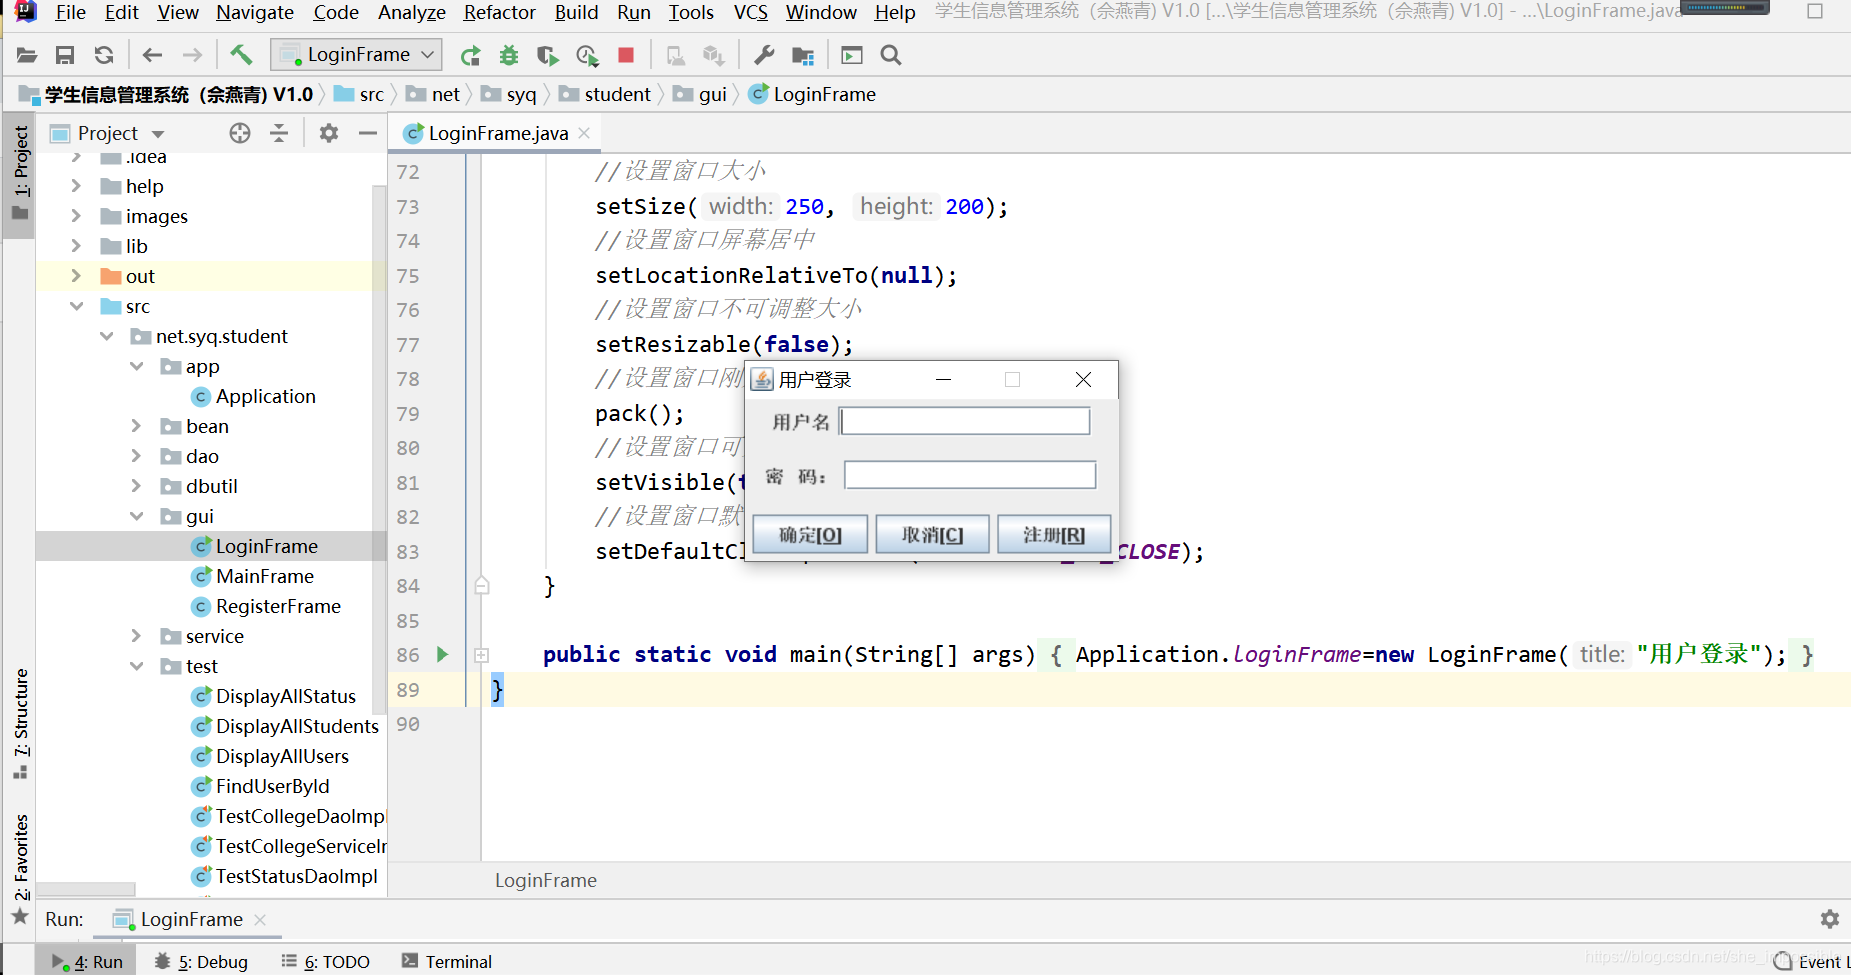Click the Run with Coverage icon

coord(547,55)
